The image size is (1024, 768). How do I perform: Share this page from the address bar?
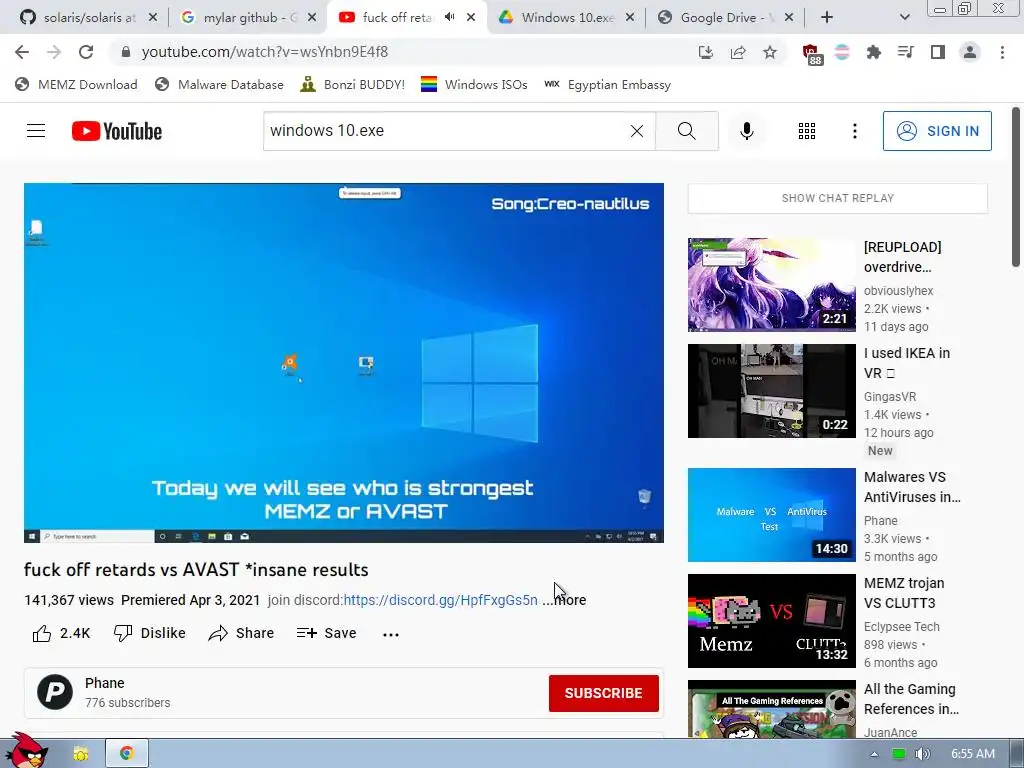click(738, 52)
